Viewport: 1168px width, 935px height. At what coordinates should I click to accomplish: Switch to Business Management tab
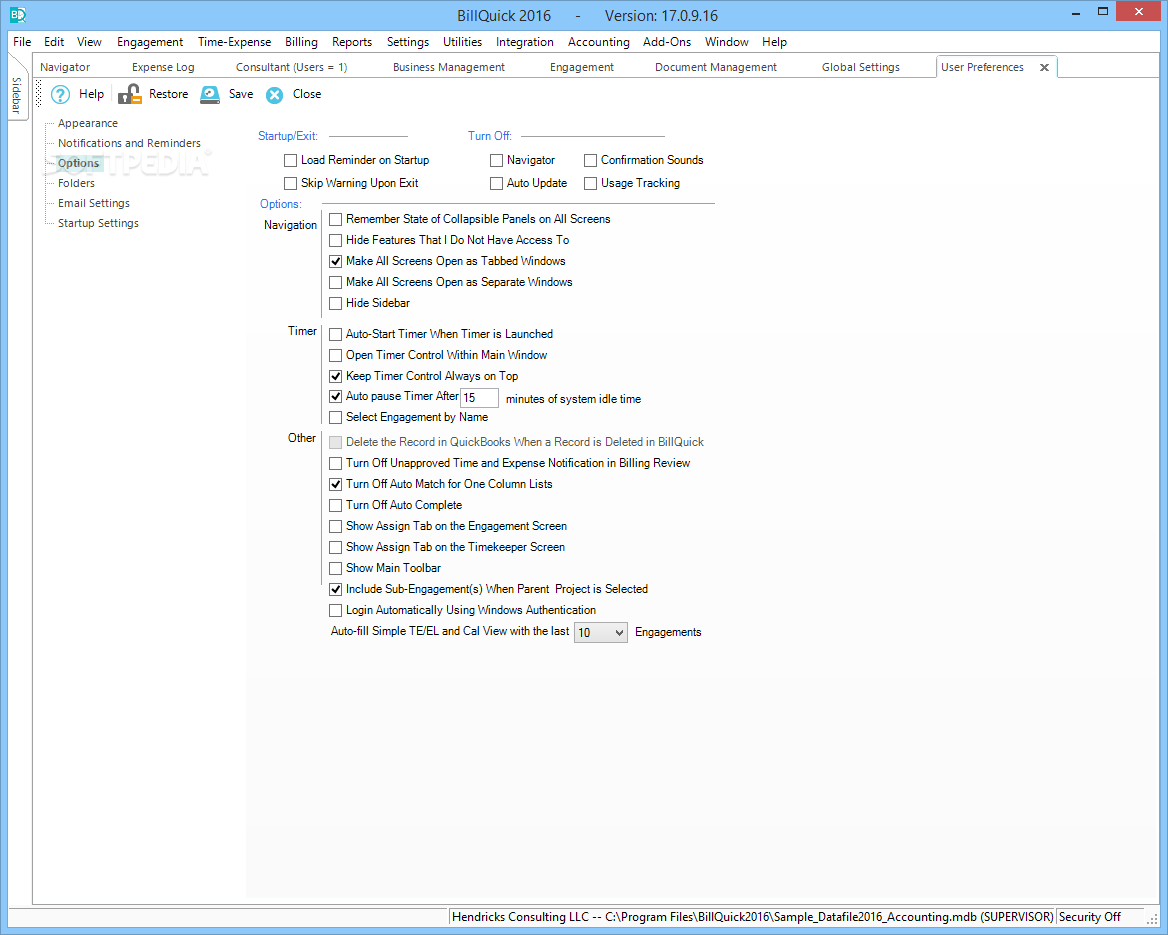coord(448,67)
